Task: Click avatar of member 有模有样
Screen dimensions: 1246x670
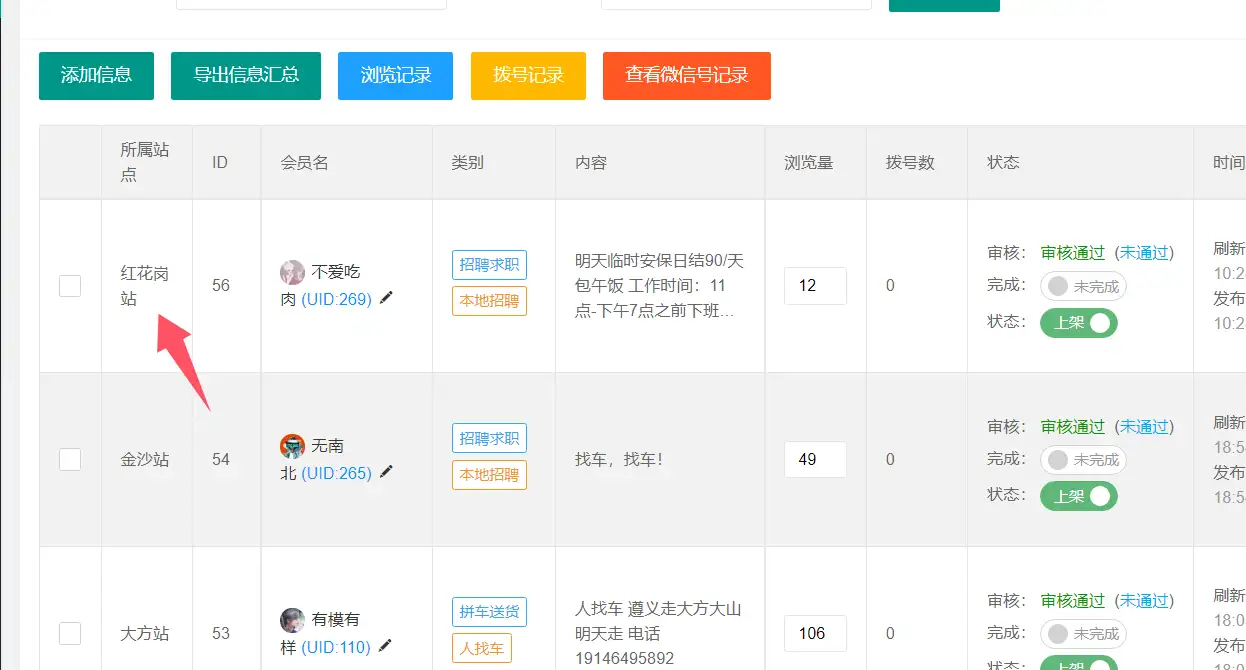Action: point(292,620)
